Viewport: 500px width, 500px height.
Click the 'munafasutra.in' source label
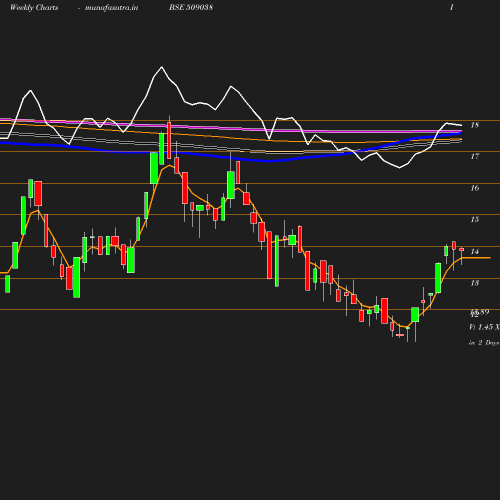click(111, 8)
